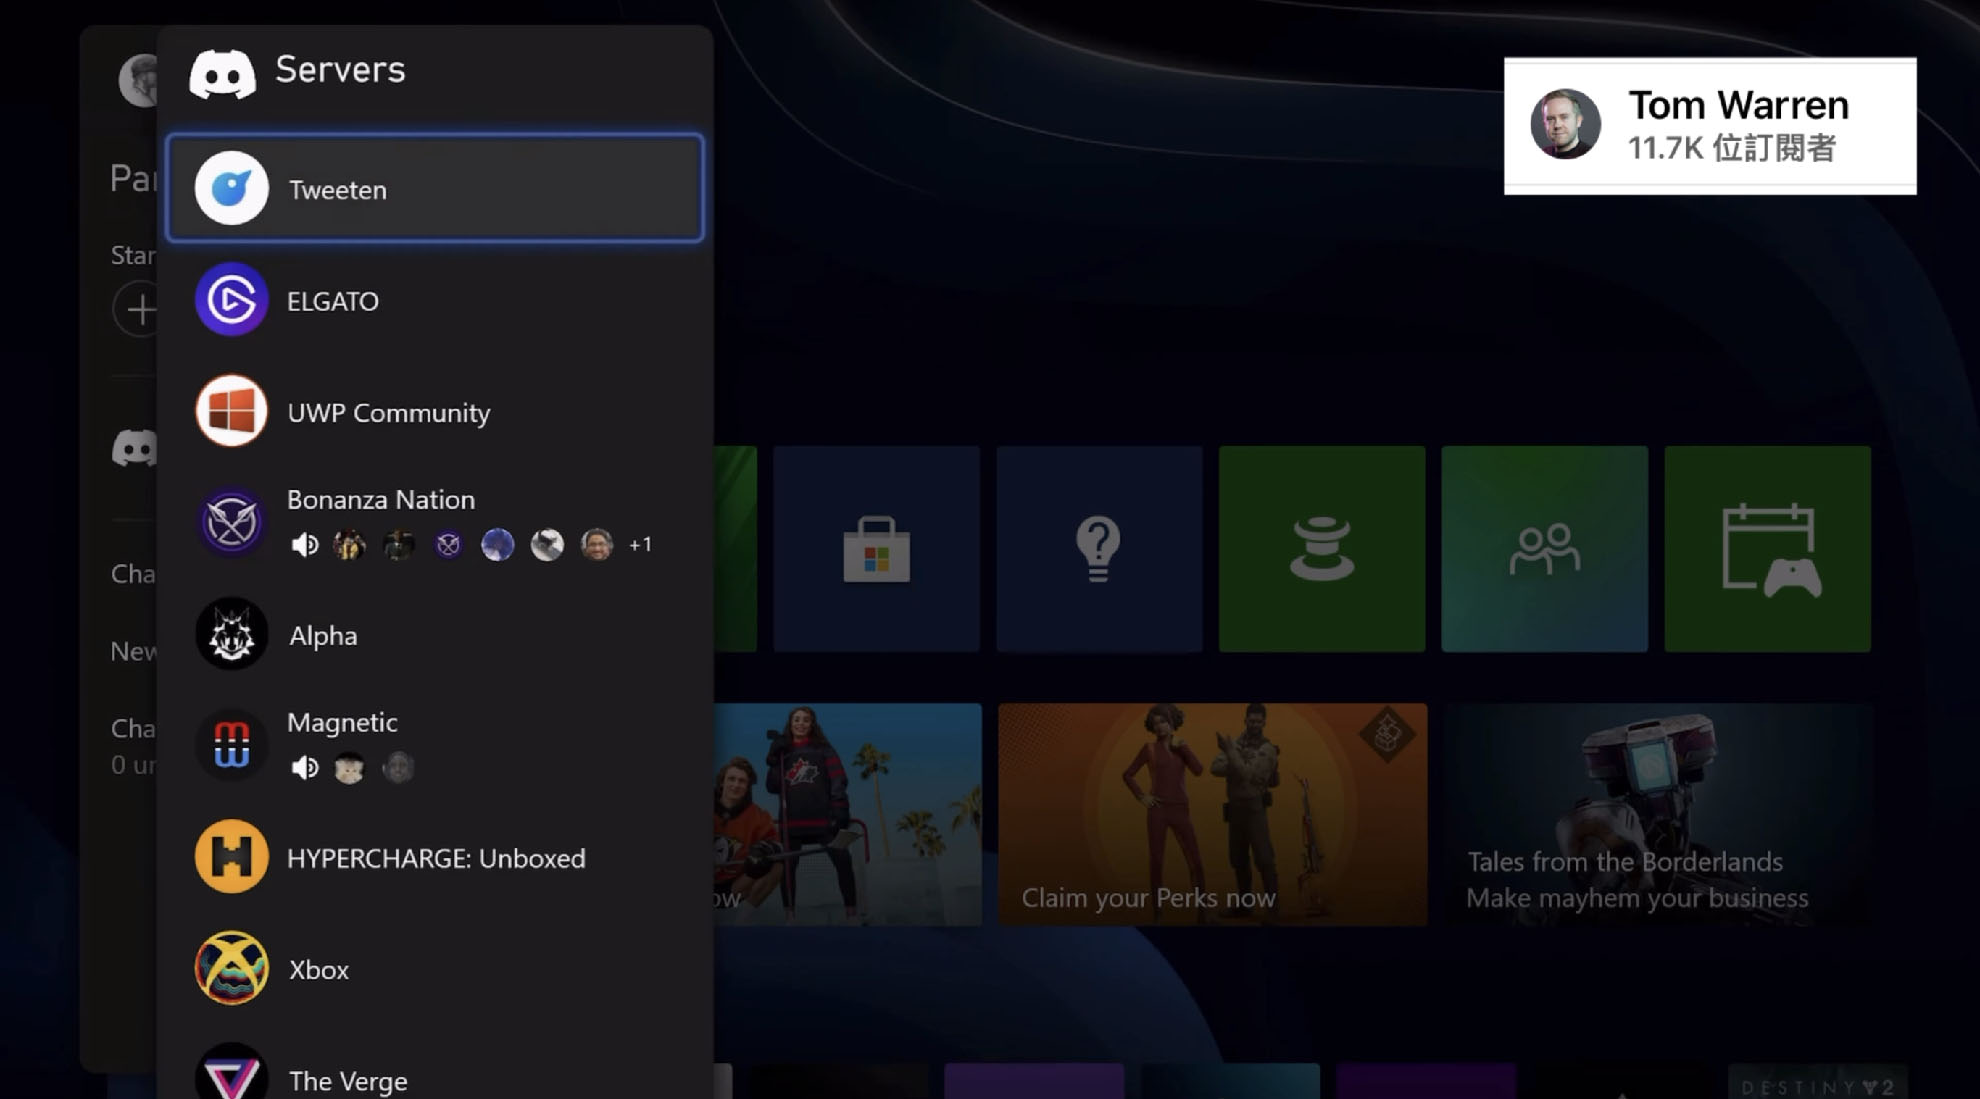
Task: Click the Magnetic server name
Action: click(x=342, y=722)
